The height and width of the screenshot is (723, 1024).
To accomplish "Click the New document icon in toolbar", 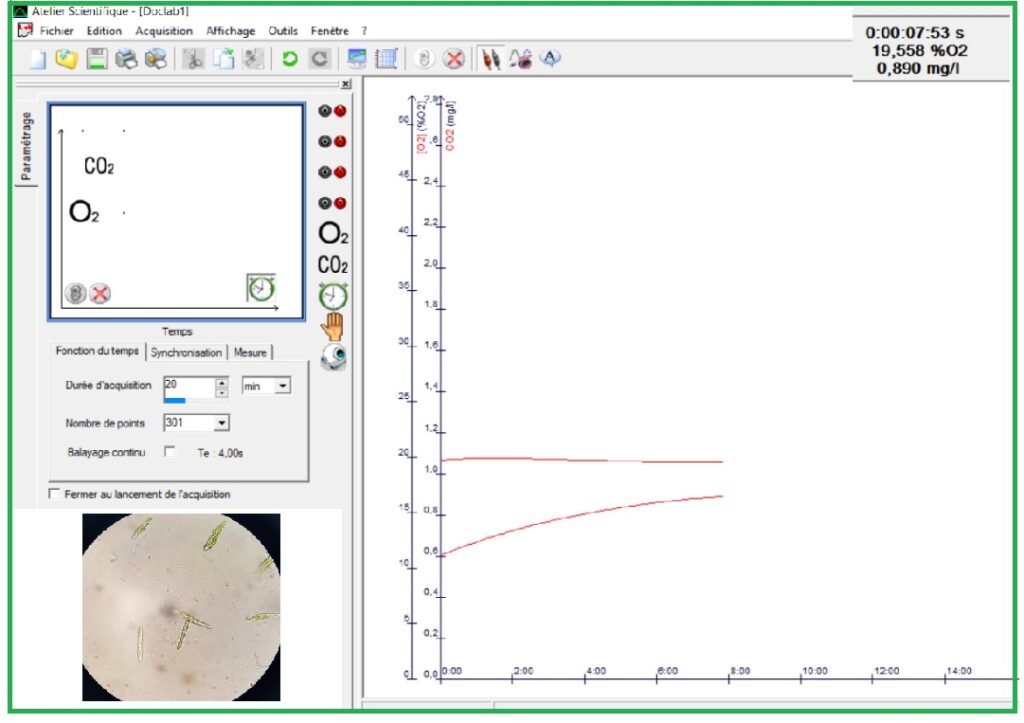I will (37, 59).
